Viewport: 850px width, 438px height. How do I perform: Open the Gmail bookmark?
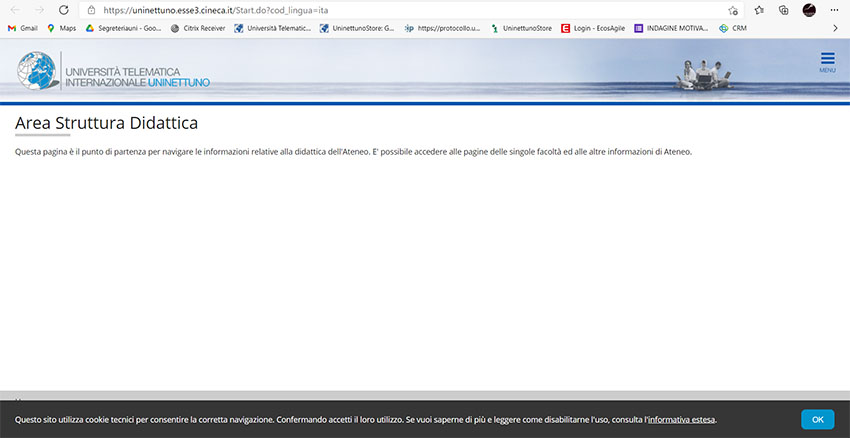pyautogui.click(x=23, y=28)
